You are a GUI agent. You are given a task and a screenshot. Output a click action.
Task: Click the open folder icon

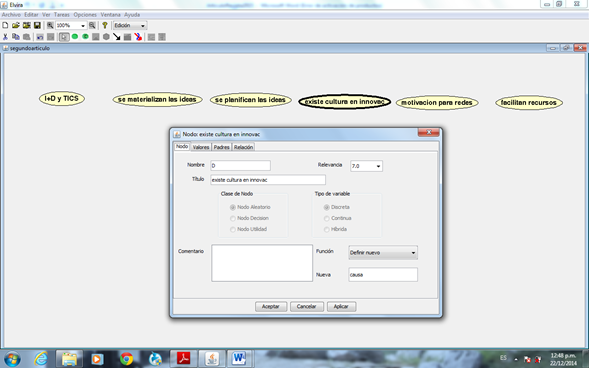16,25
